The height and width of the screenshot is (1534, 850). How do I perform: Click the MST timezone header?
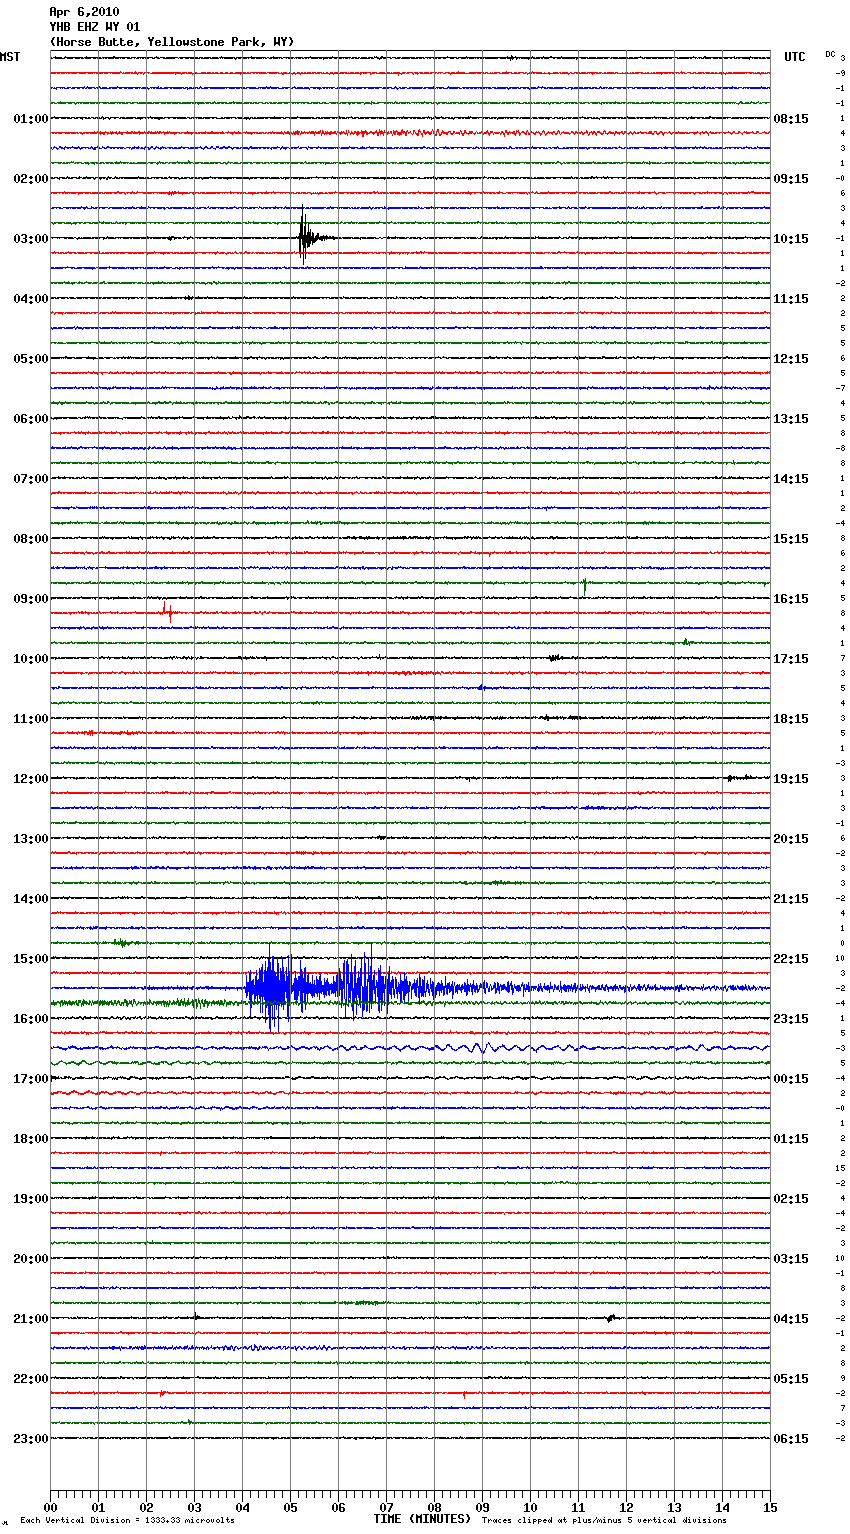[x=10, y=57]
